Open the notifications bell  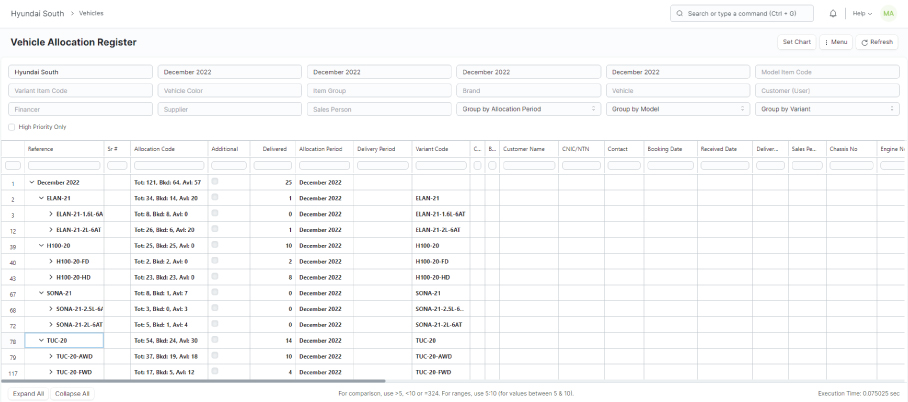(x=833, y=13)
